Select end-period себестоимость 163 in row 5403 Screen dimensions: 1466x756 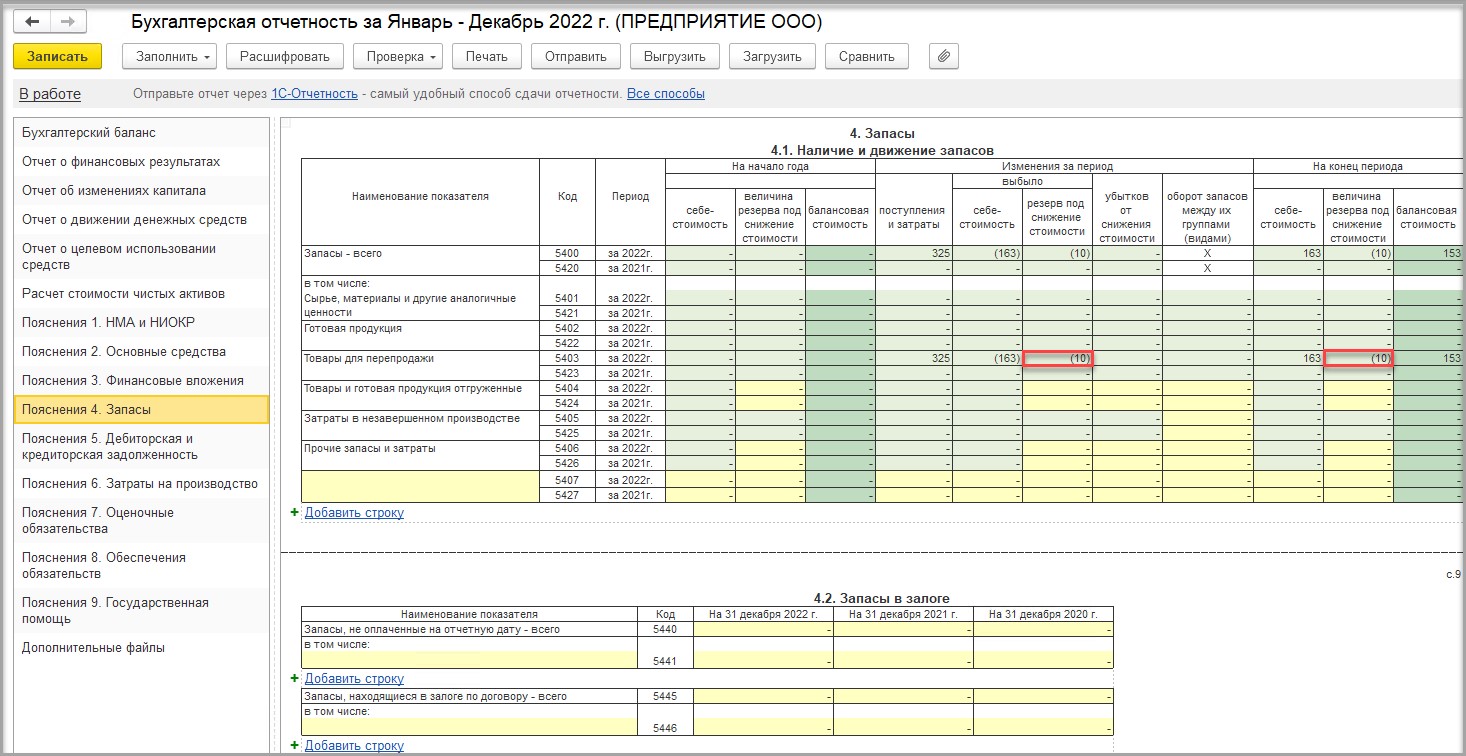(1288, 358)
